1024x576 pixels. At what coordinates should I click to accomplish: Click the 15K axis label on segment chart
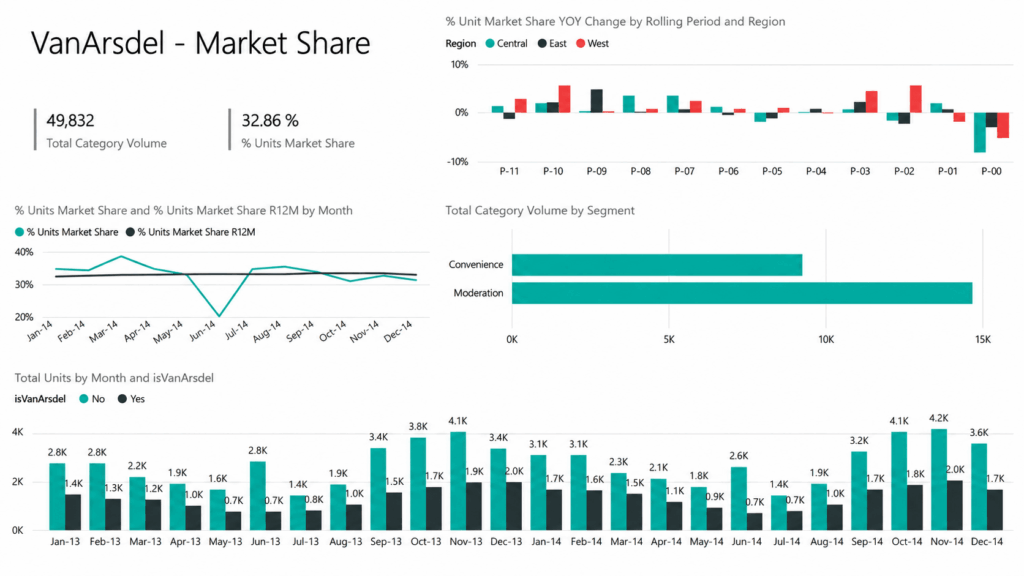[x=982, y=340]
